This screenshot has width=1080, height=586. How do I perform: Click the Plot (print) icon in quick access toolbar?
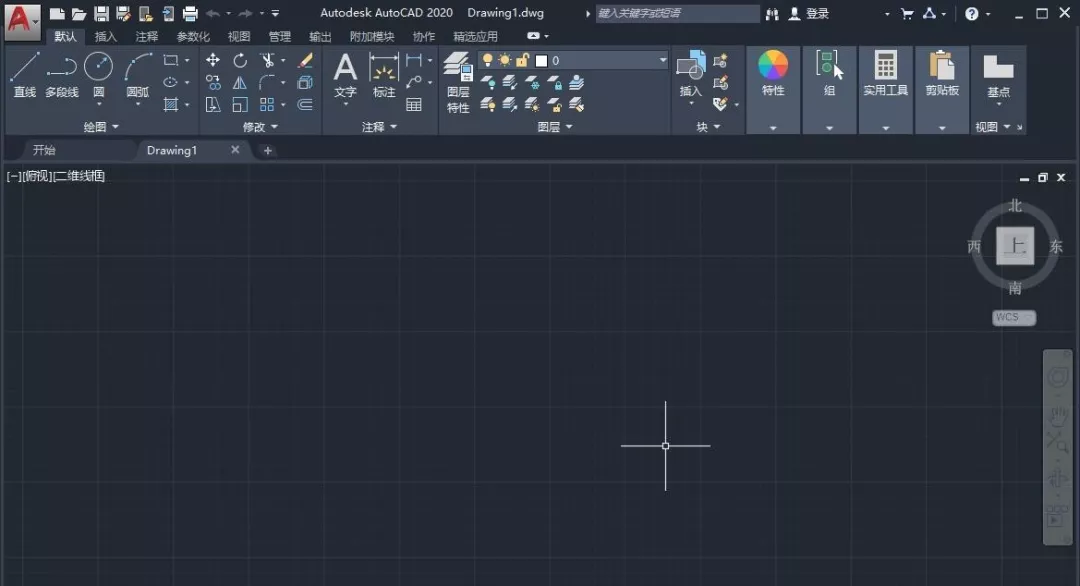(x=190, y=13)
